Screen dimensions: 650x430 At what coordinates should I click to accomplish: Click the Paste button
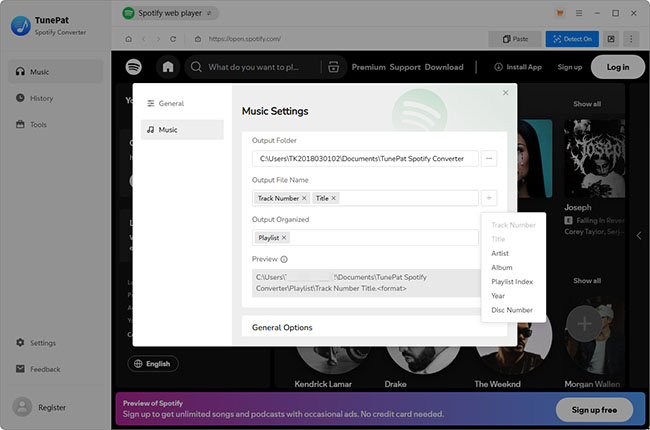pos(515,39)
